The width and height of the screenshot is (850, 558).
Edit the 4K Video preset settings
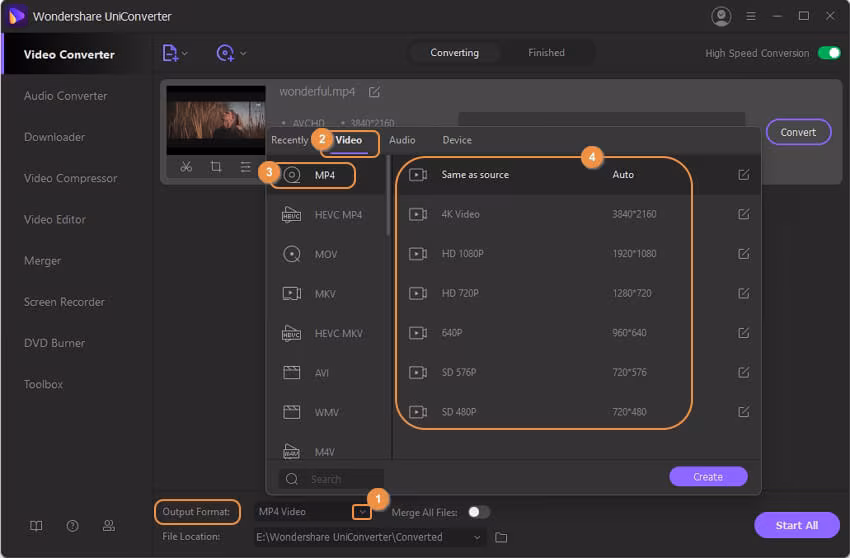pyautogui.click(x=744, y=214)
